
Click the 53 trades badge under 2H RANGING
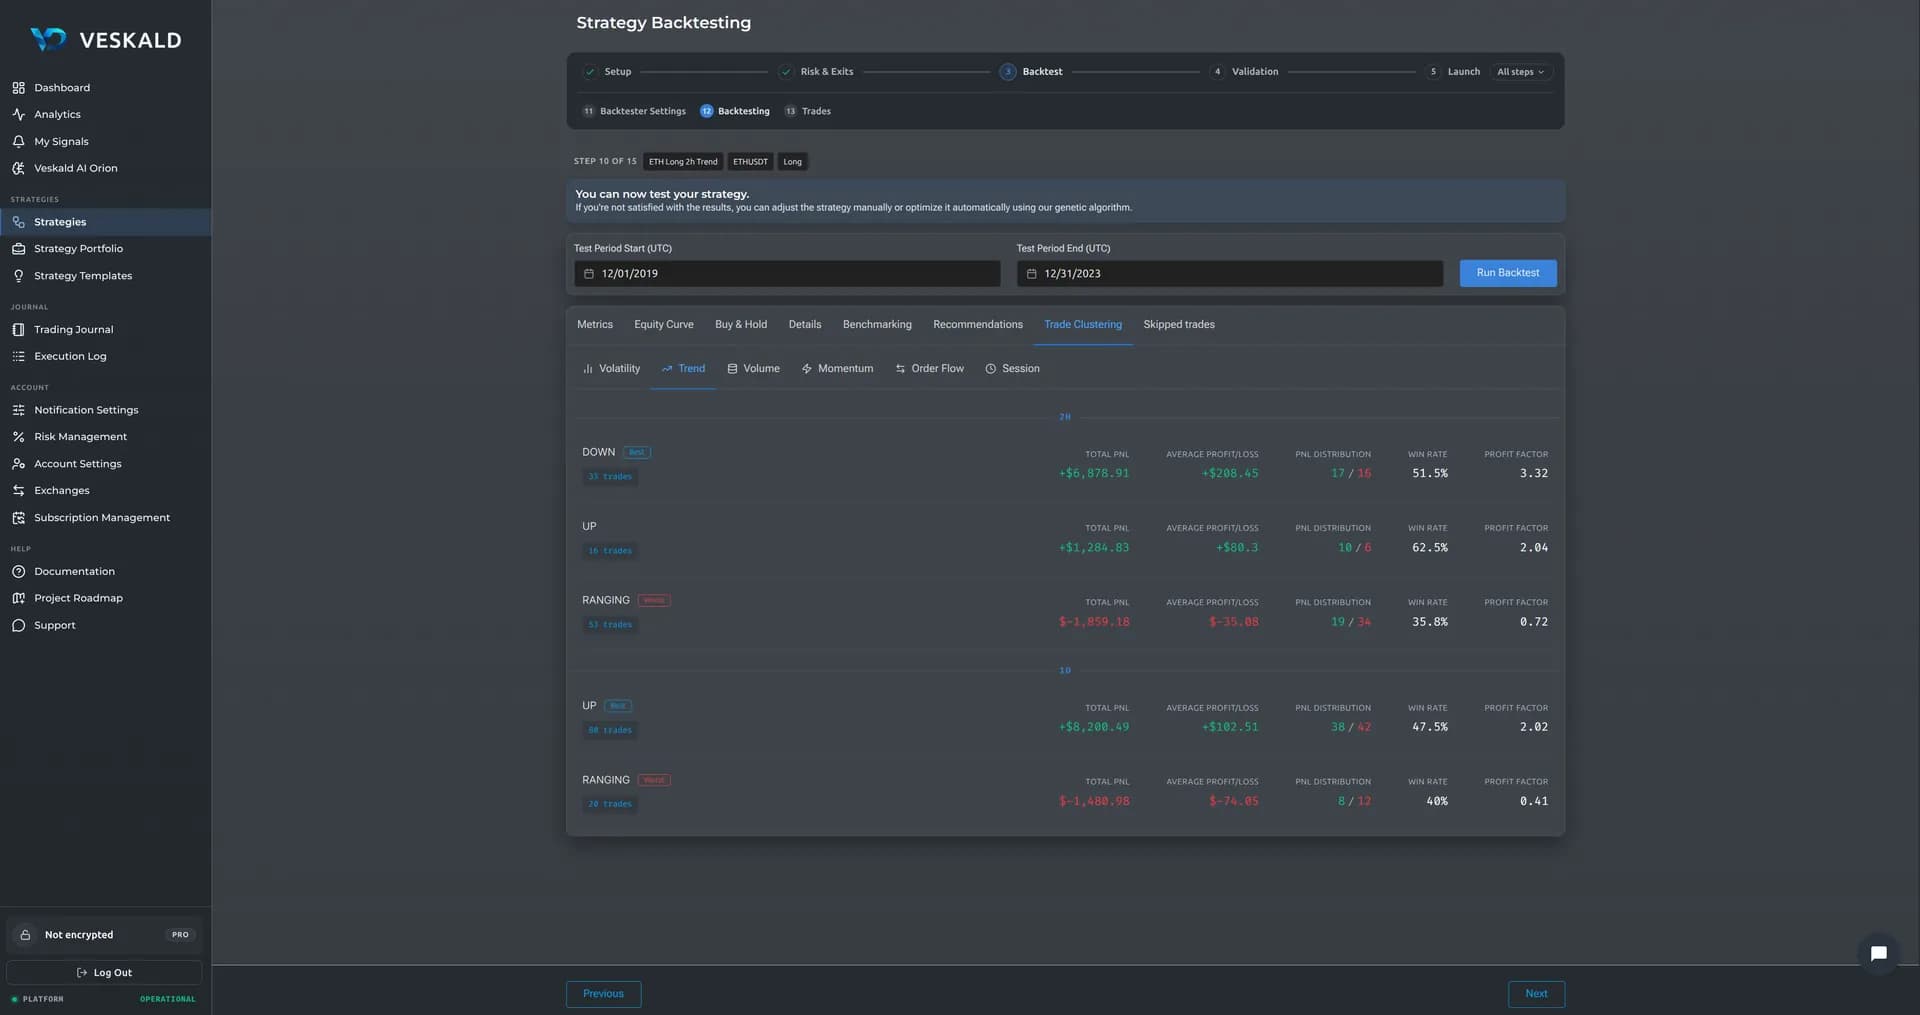pos(610,625)
